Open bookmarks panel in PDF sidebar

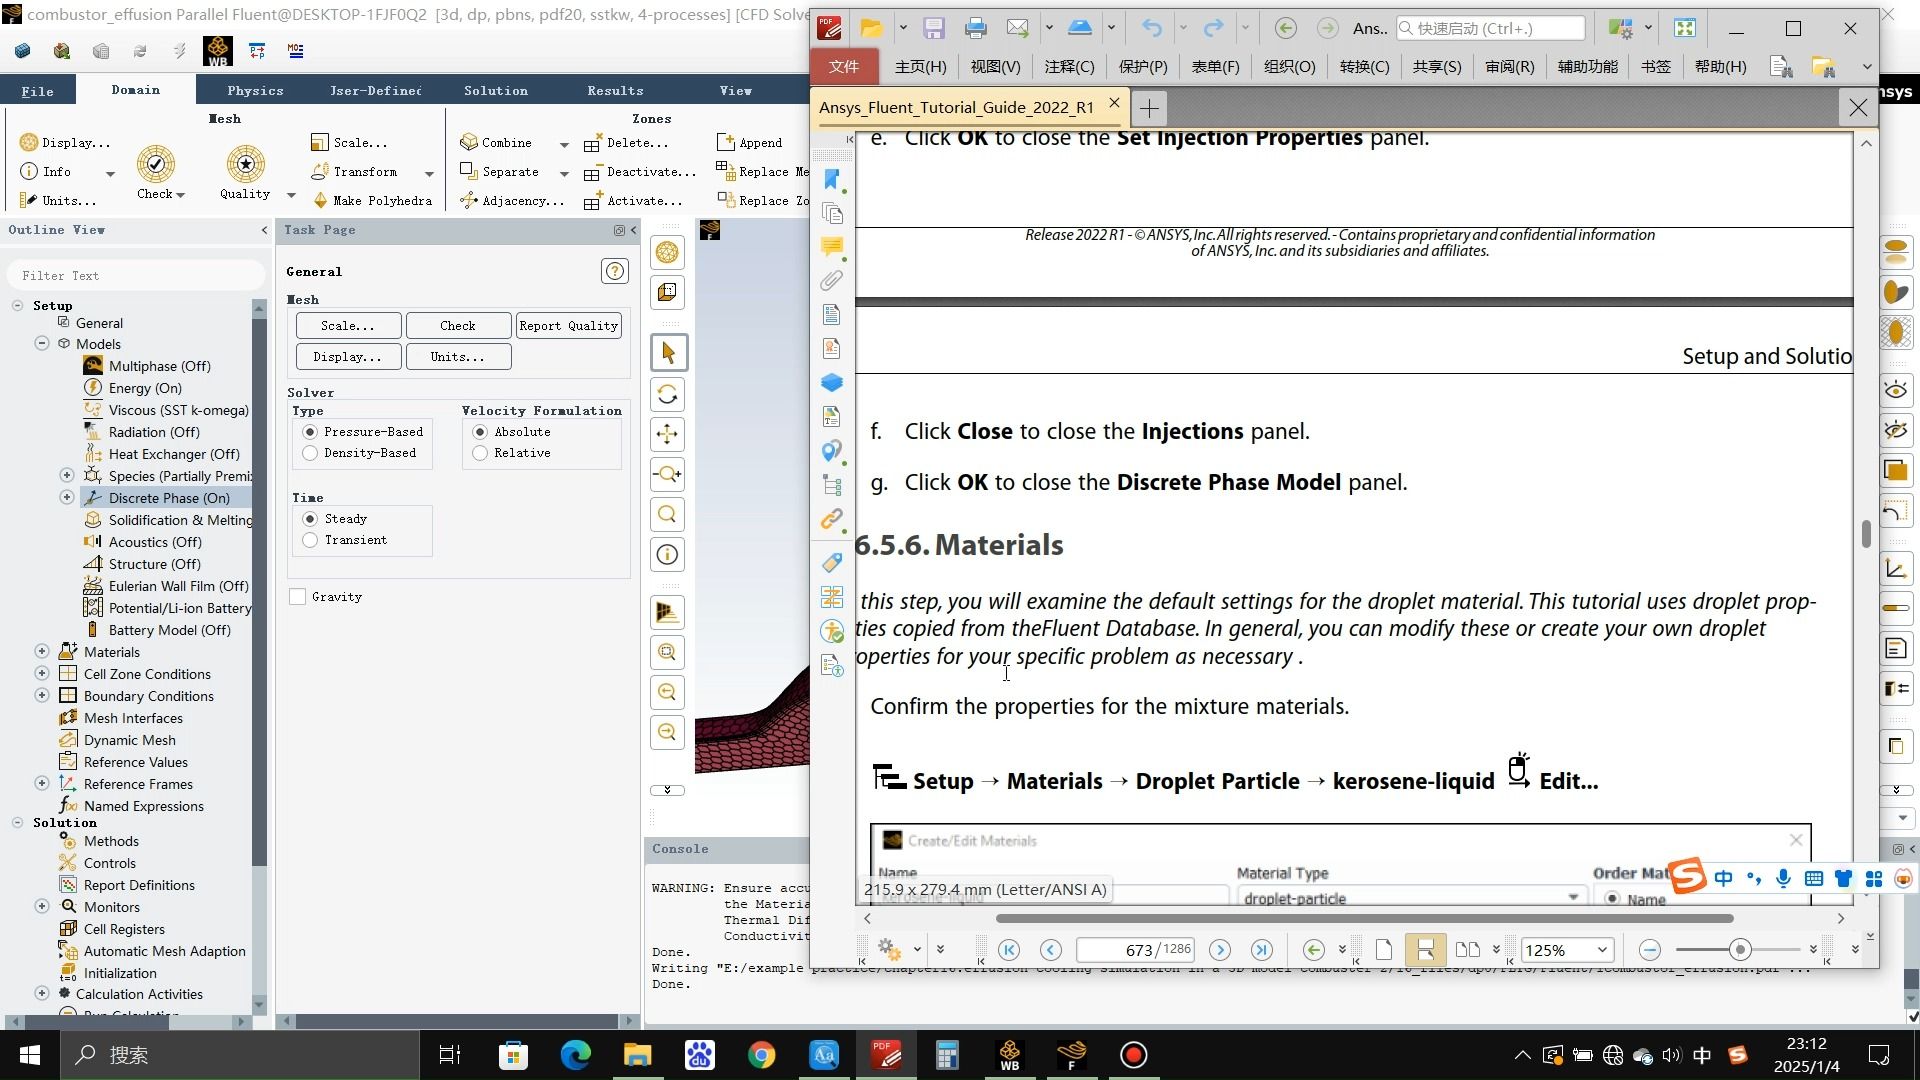point(832,180)
